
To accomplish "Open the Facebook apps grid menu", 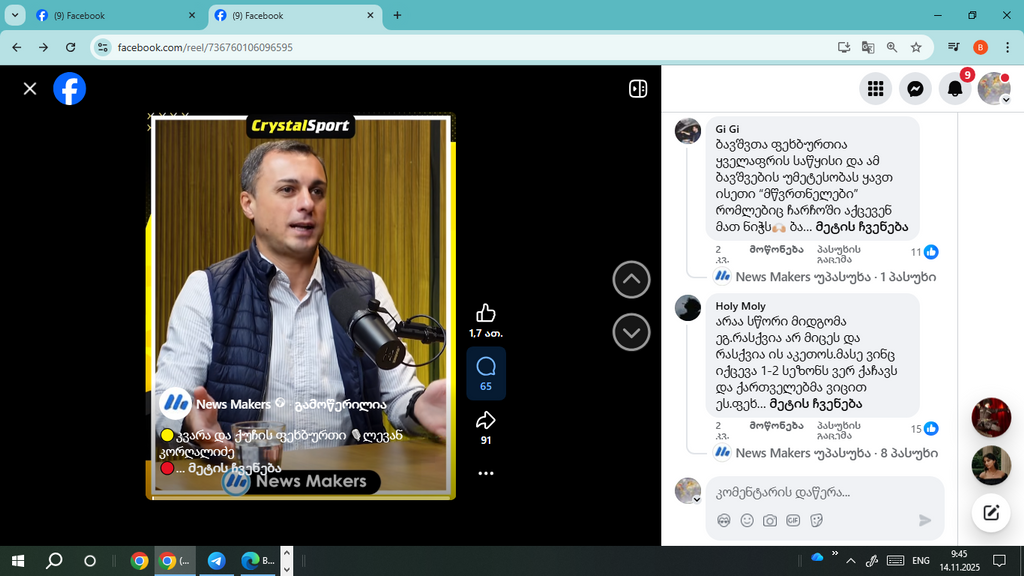I will pyautogui.click(x=876, y=89).
